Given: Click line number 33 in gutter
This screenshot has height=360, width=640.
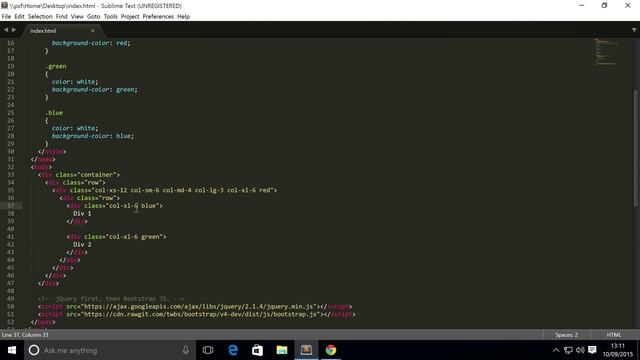Looking at the screenshot, I should coord(11,175).
